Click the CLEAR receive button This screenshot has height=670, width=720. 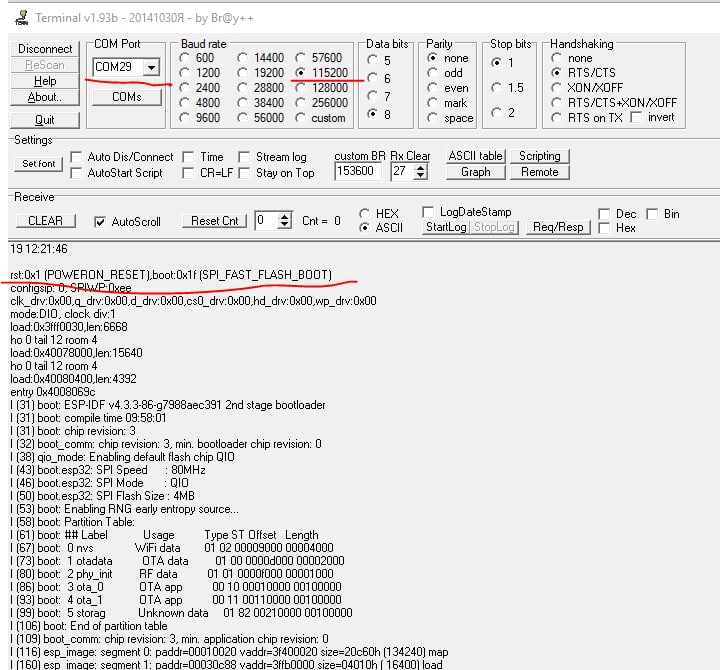45,221
